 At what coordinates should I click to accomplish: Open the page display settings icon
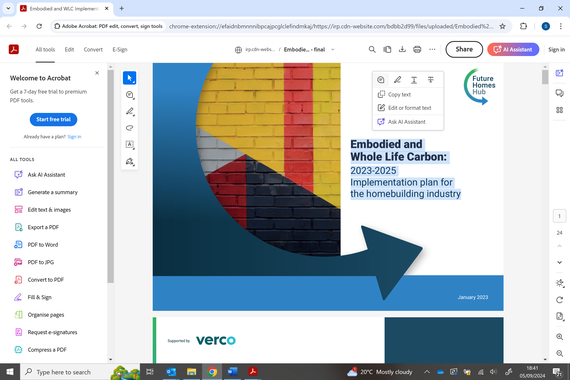tap(560, 316)
